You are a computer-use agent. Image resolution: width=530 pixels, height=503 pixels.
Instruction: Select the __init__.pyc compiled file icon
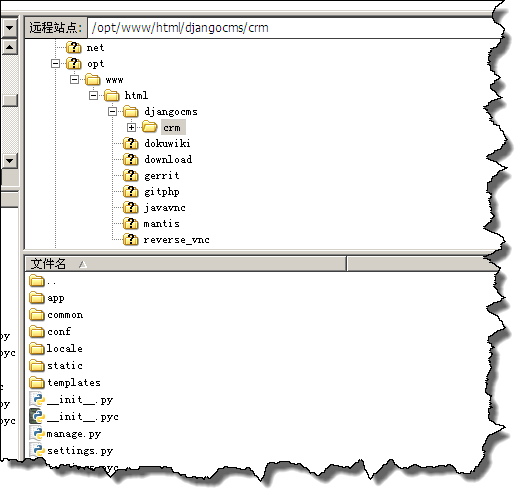[37, 416]
